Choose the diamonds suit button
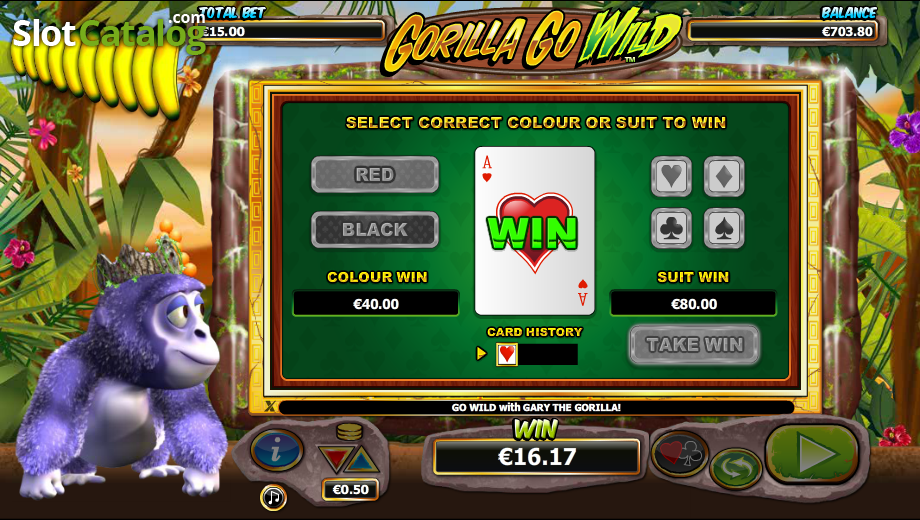 (x=724, y=176)
